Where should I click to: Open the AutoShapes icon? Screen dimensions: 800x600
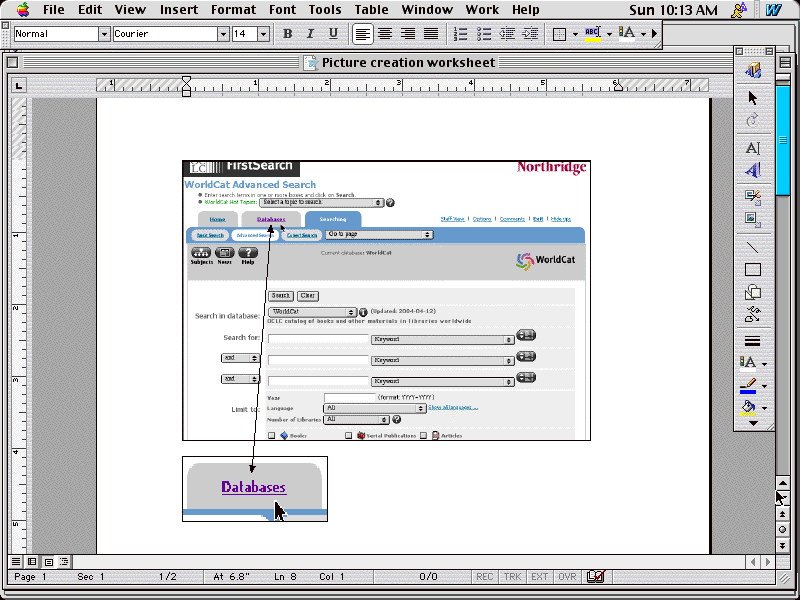click(x=753, y=292)
